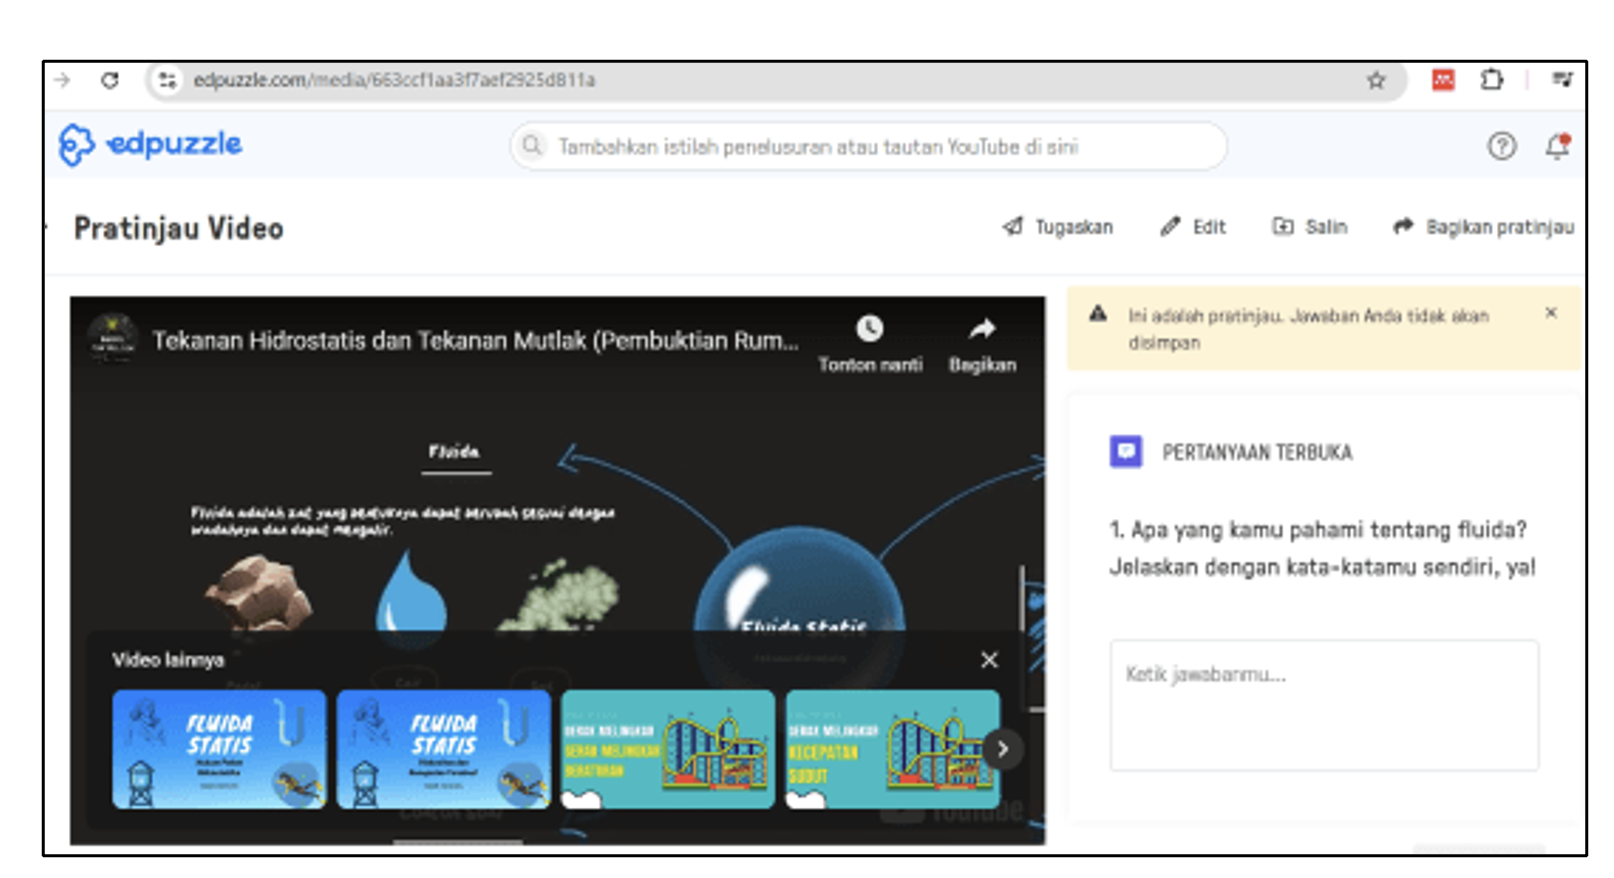Open the help question mark icon
This screenshot has width=1614, height=878.
click(1501, 147)
